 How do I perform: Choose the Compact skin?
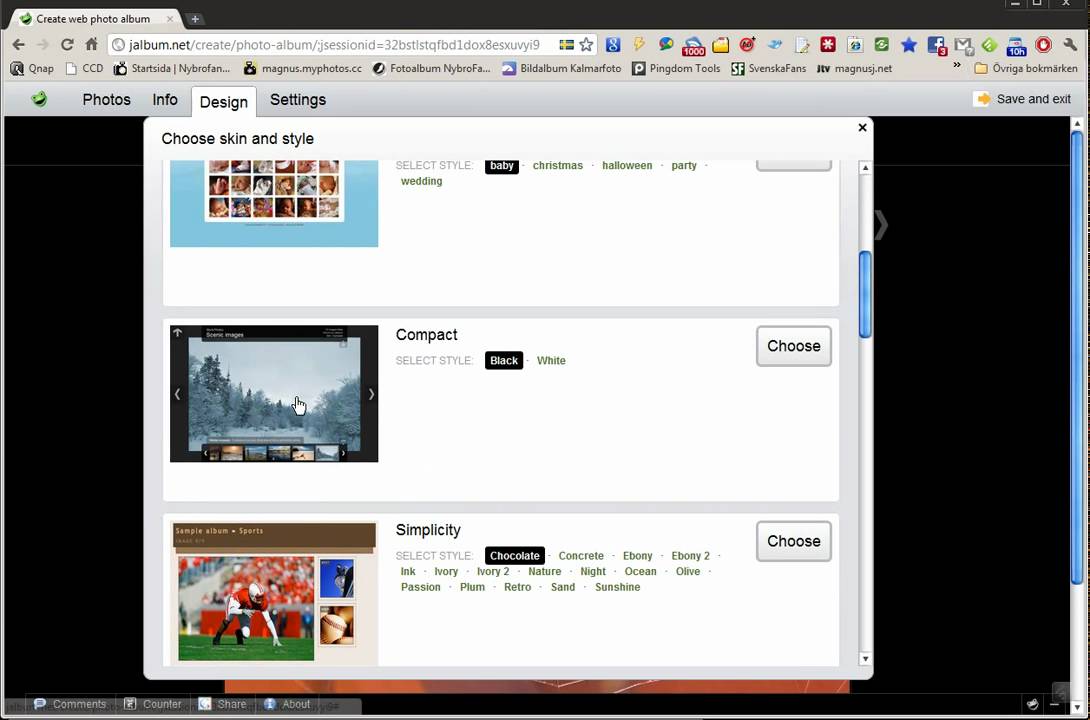pyautogui.click(x=793, y=345)
